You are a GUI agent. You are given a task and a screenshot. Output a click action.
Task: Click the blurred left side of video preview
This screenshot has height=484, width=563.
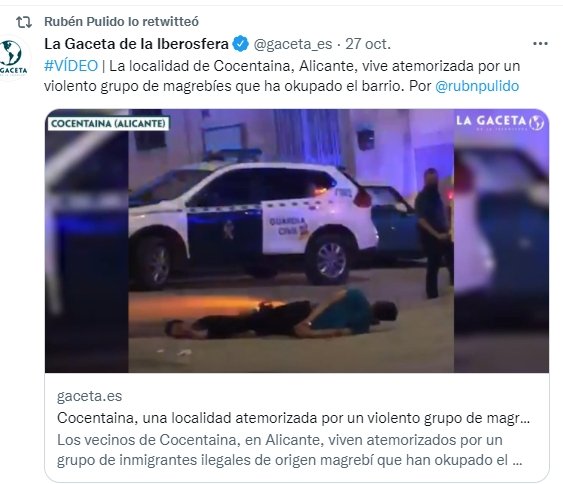click(x=87, y=241)
